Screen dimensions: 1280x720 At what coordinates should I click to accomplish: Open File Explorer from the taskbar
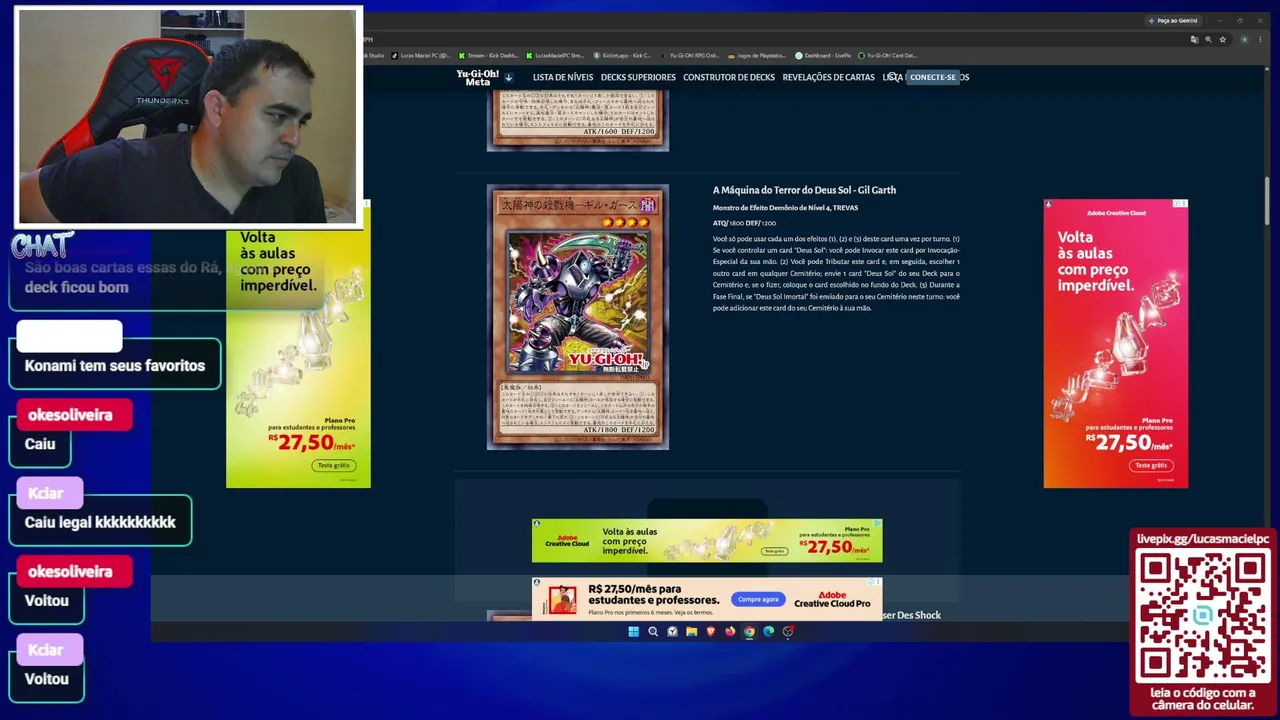[691, 631]
